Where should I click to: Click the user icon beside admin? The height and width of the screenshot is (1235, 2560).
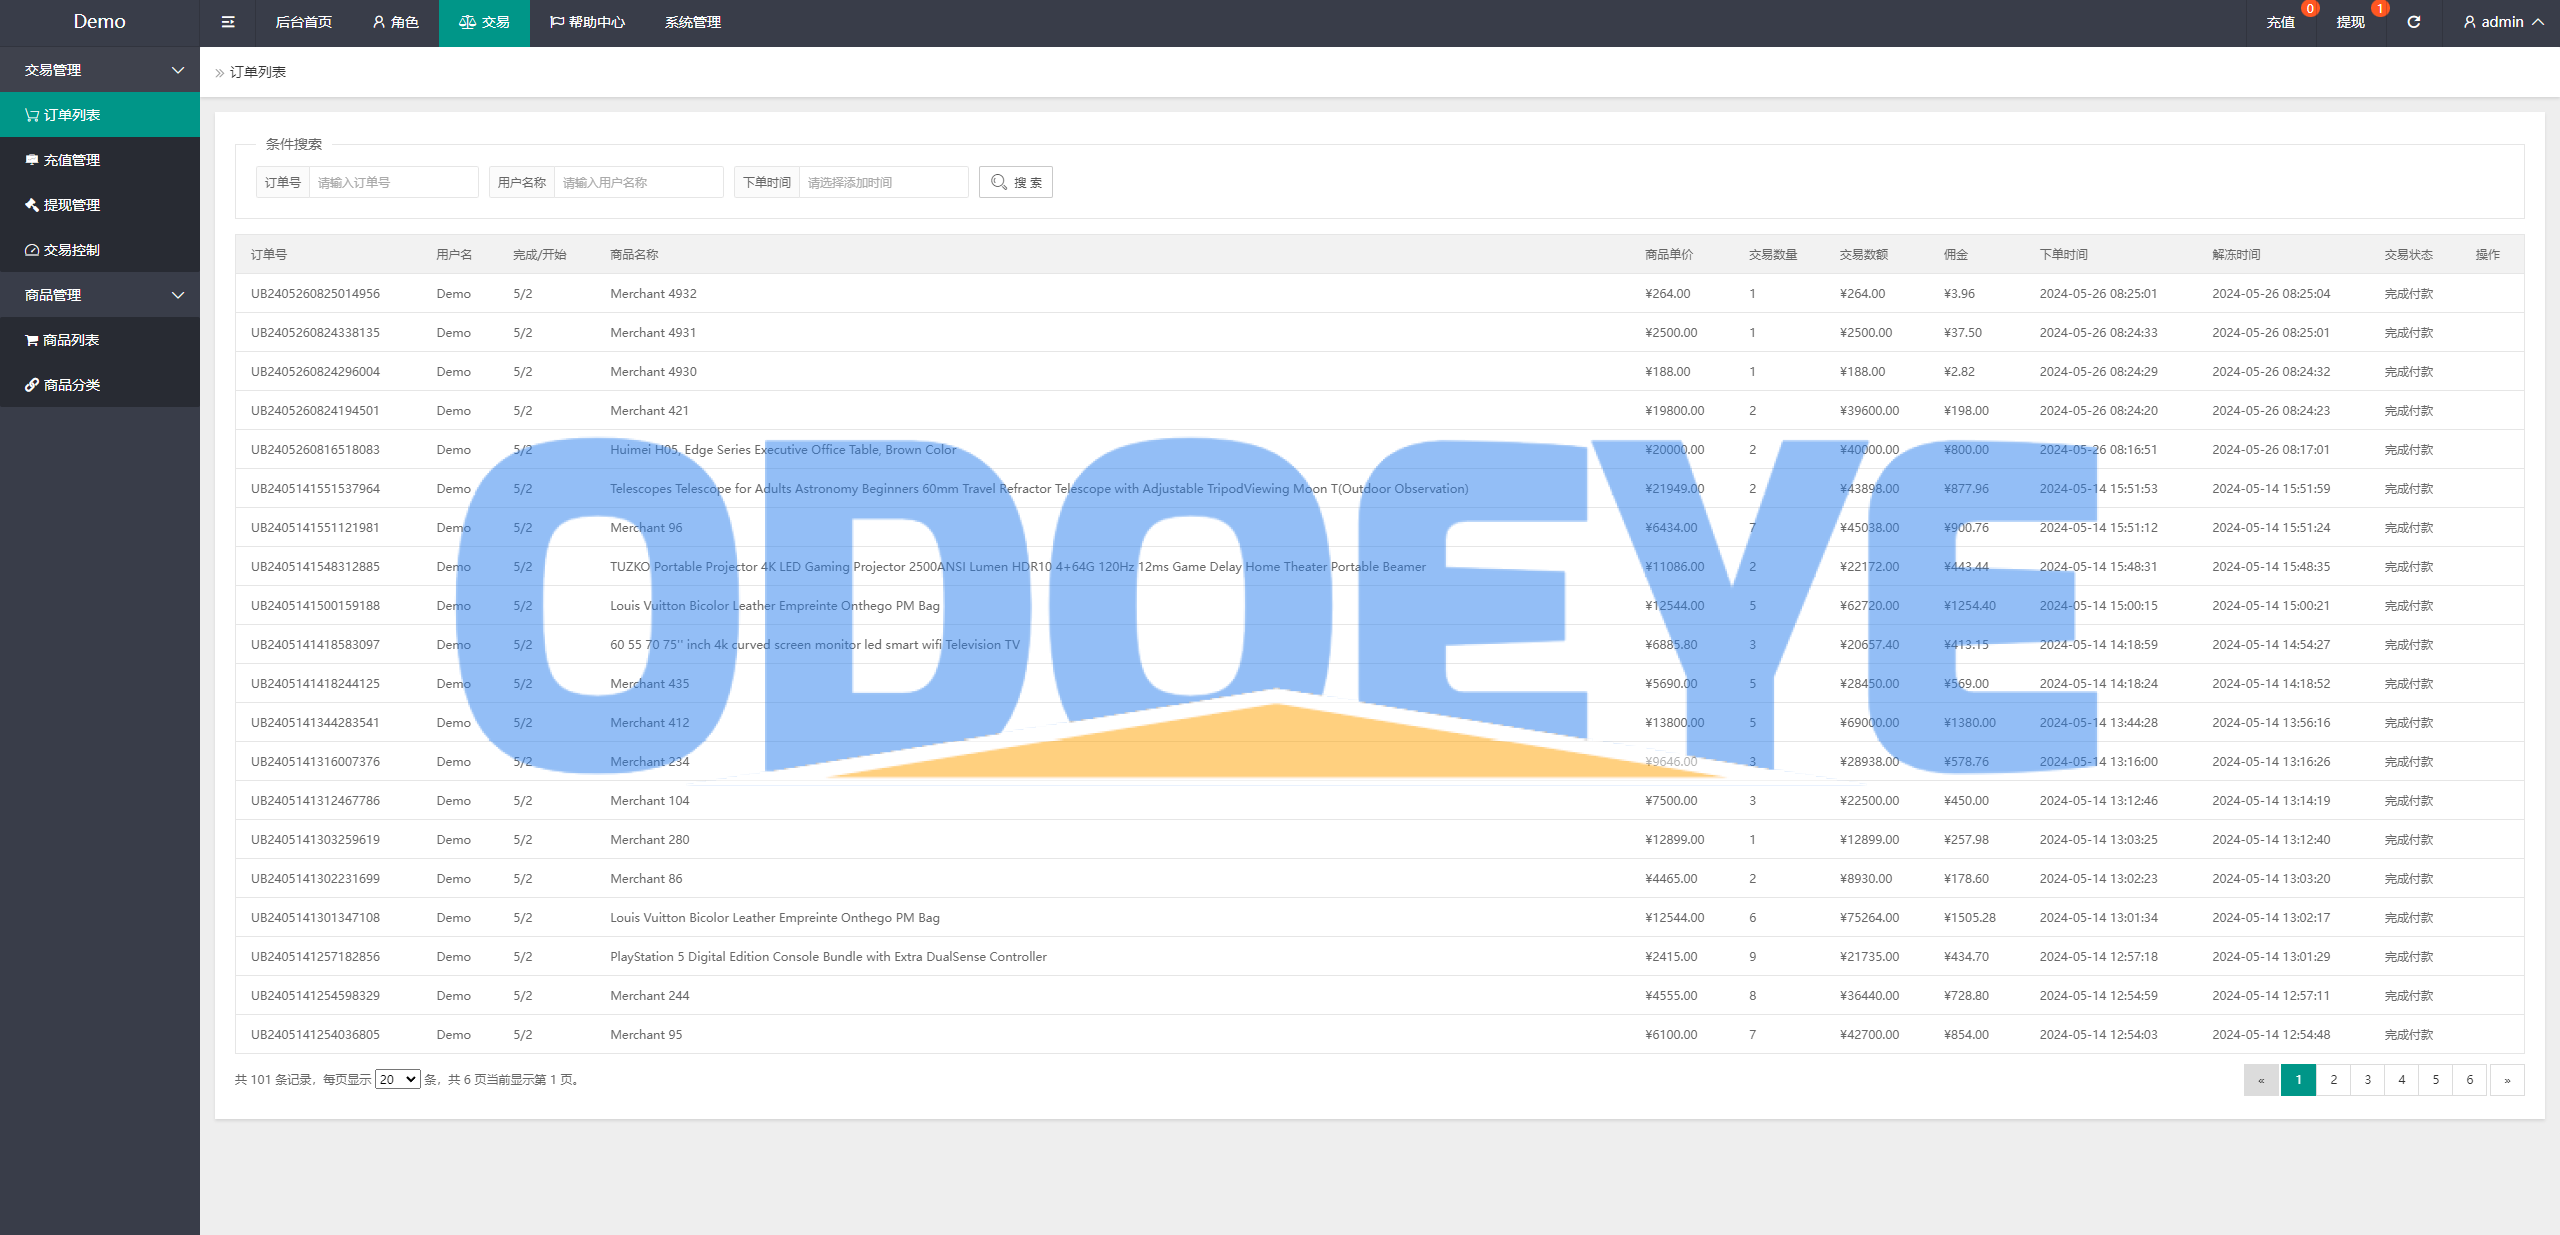2470,22
